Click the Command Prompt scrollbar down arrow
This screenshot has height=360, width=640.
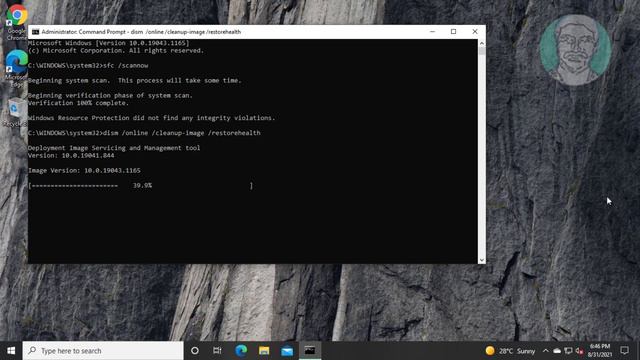tap(482, 260)
